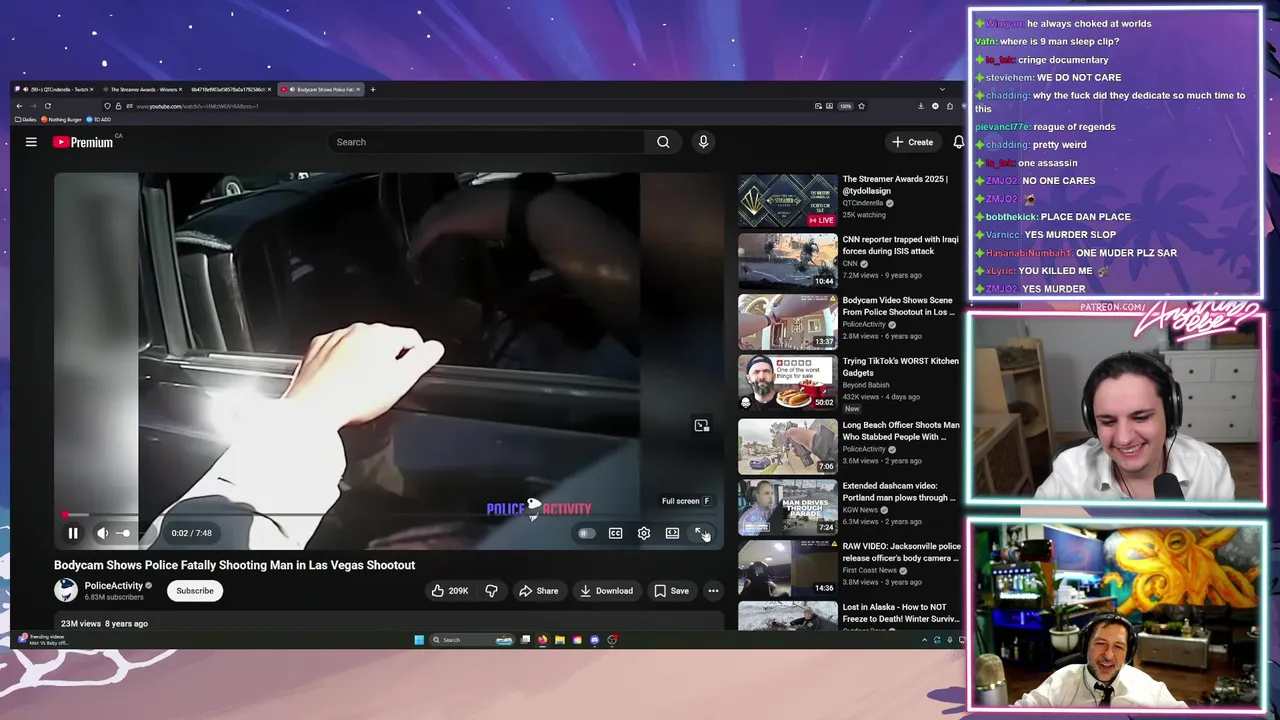The height and width of the screenshot is (720, 1280).
Task: Subscribe to PoliceActivity
Action: tap(195, 591)
